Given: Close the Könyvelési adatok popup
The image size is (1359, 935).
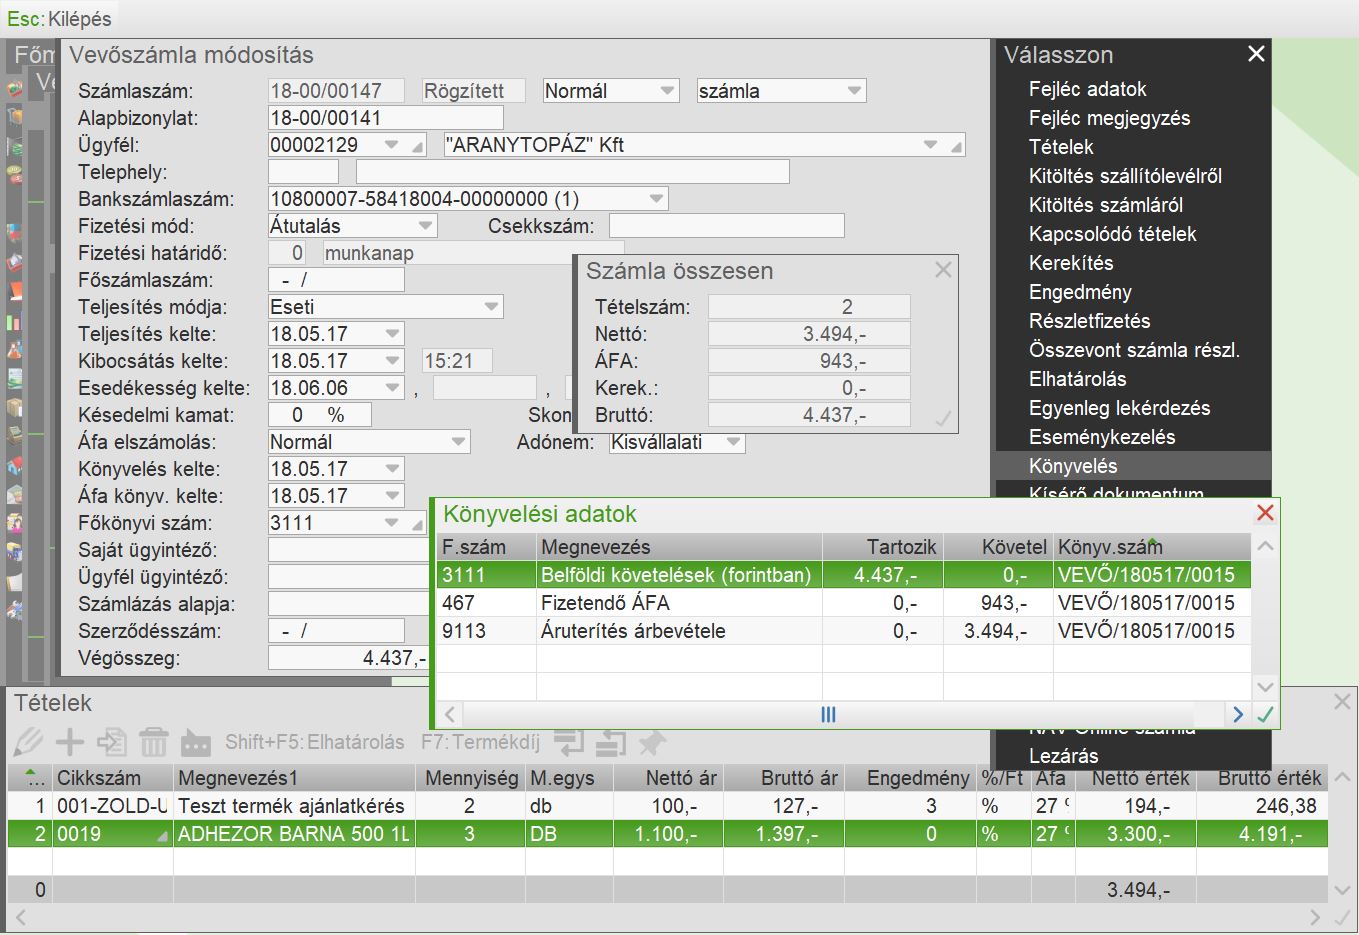Looking at the screenshot, I should pos(1265,513).
